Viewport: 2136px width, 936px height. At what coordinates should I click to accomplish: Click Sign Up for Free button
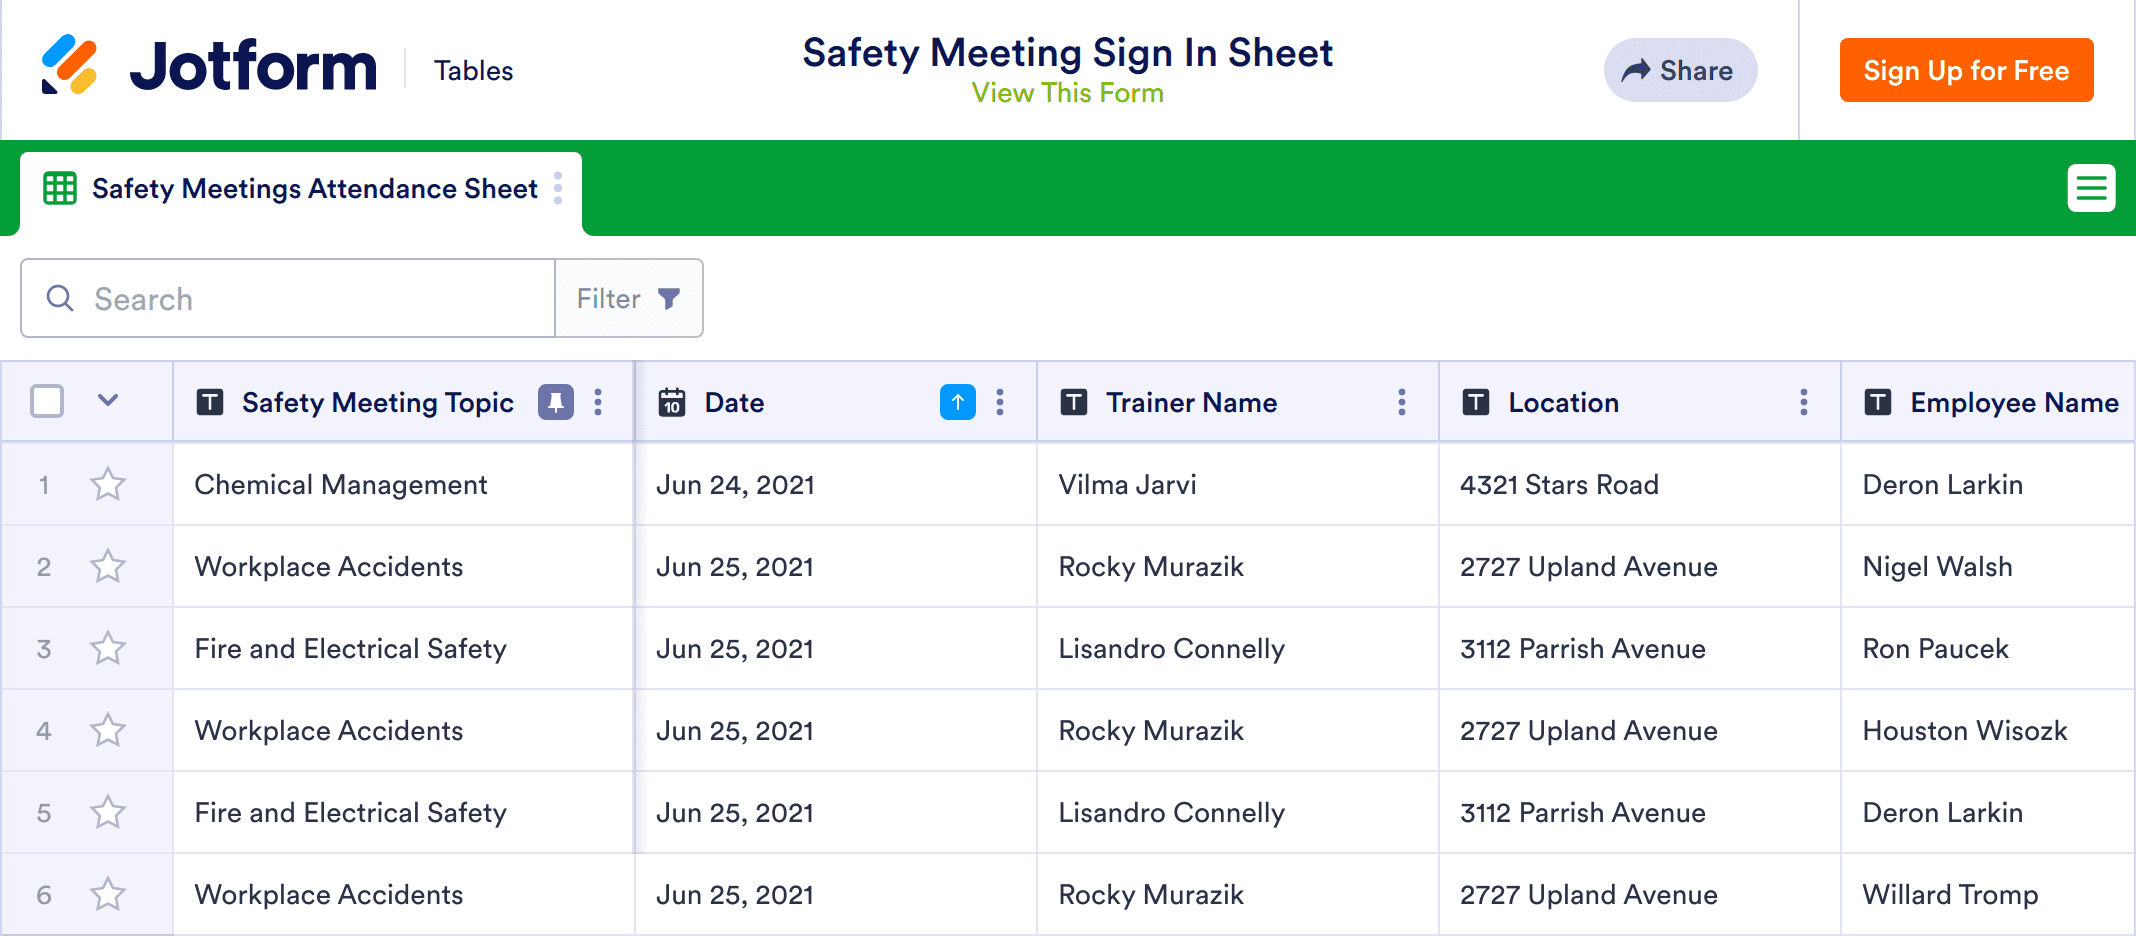tap(1966, 70)
